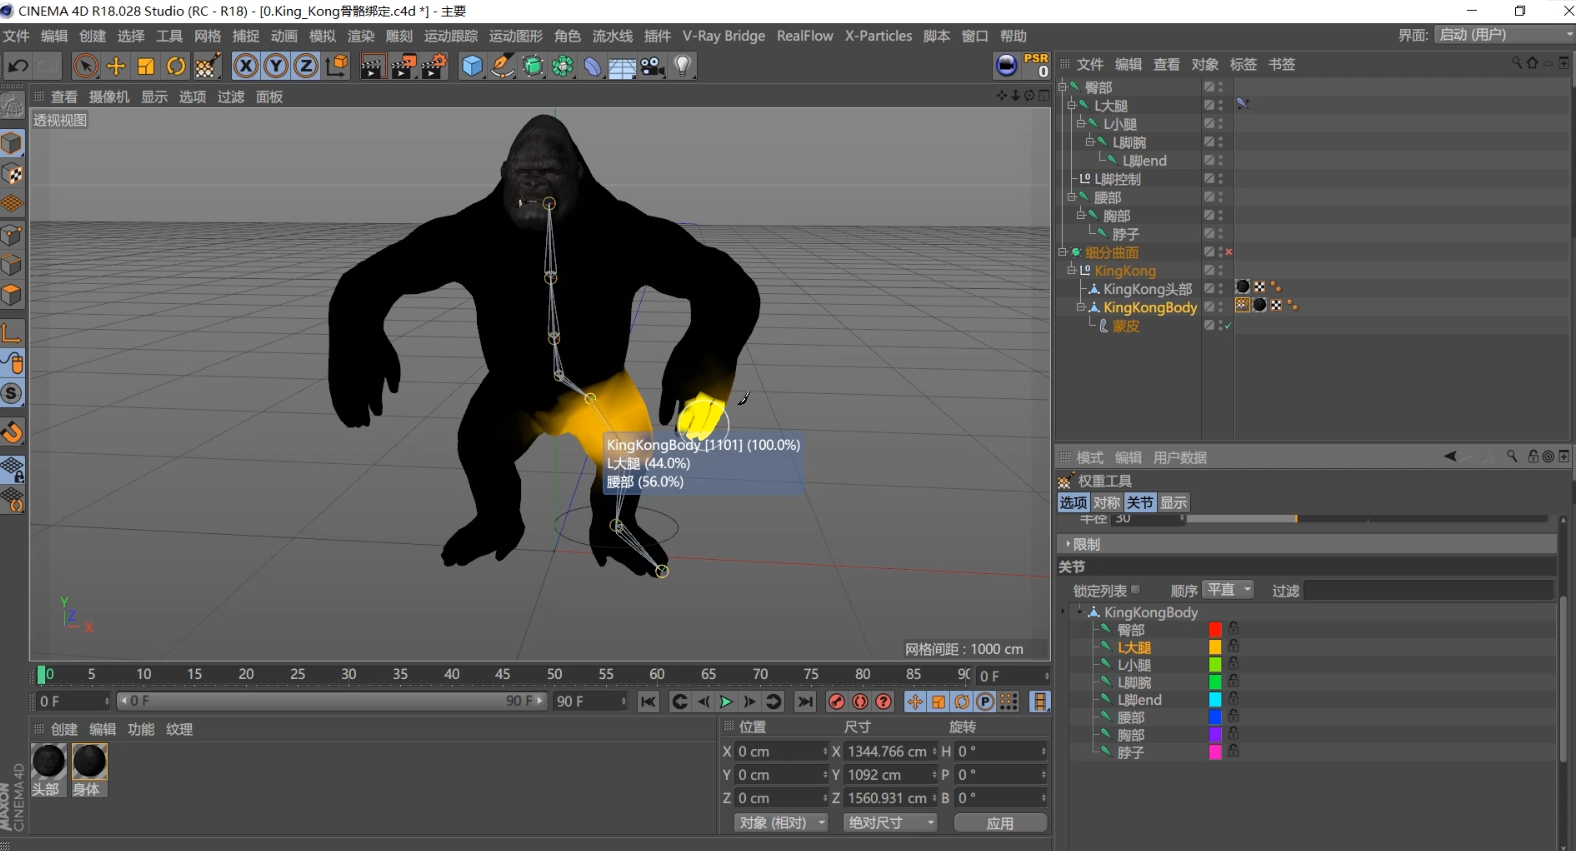Collapse the 腰部 joint in object tree
Image resolution: width=1576 pixels, height=851 pixels.
coord(1071,197)
